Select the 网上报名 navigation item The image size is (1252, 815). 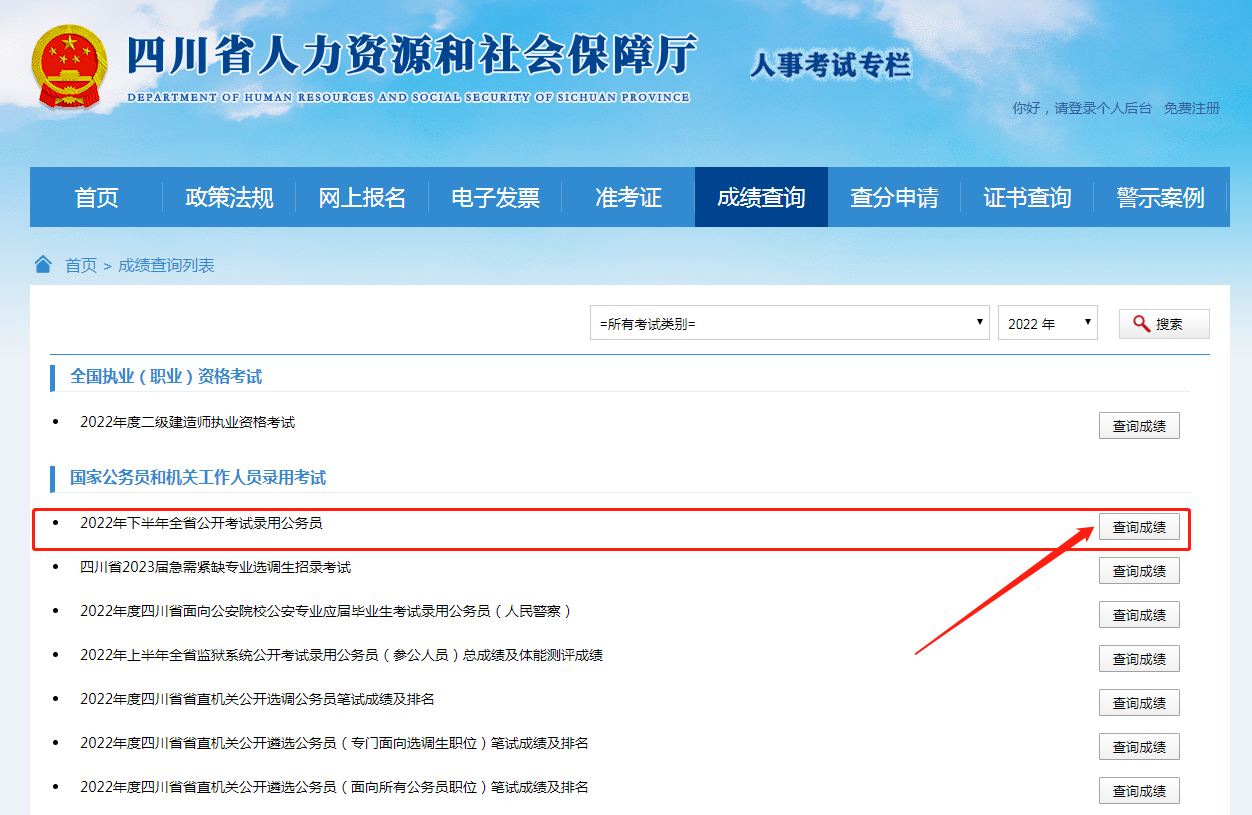(362, 197)
